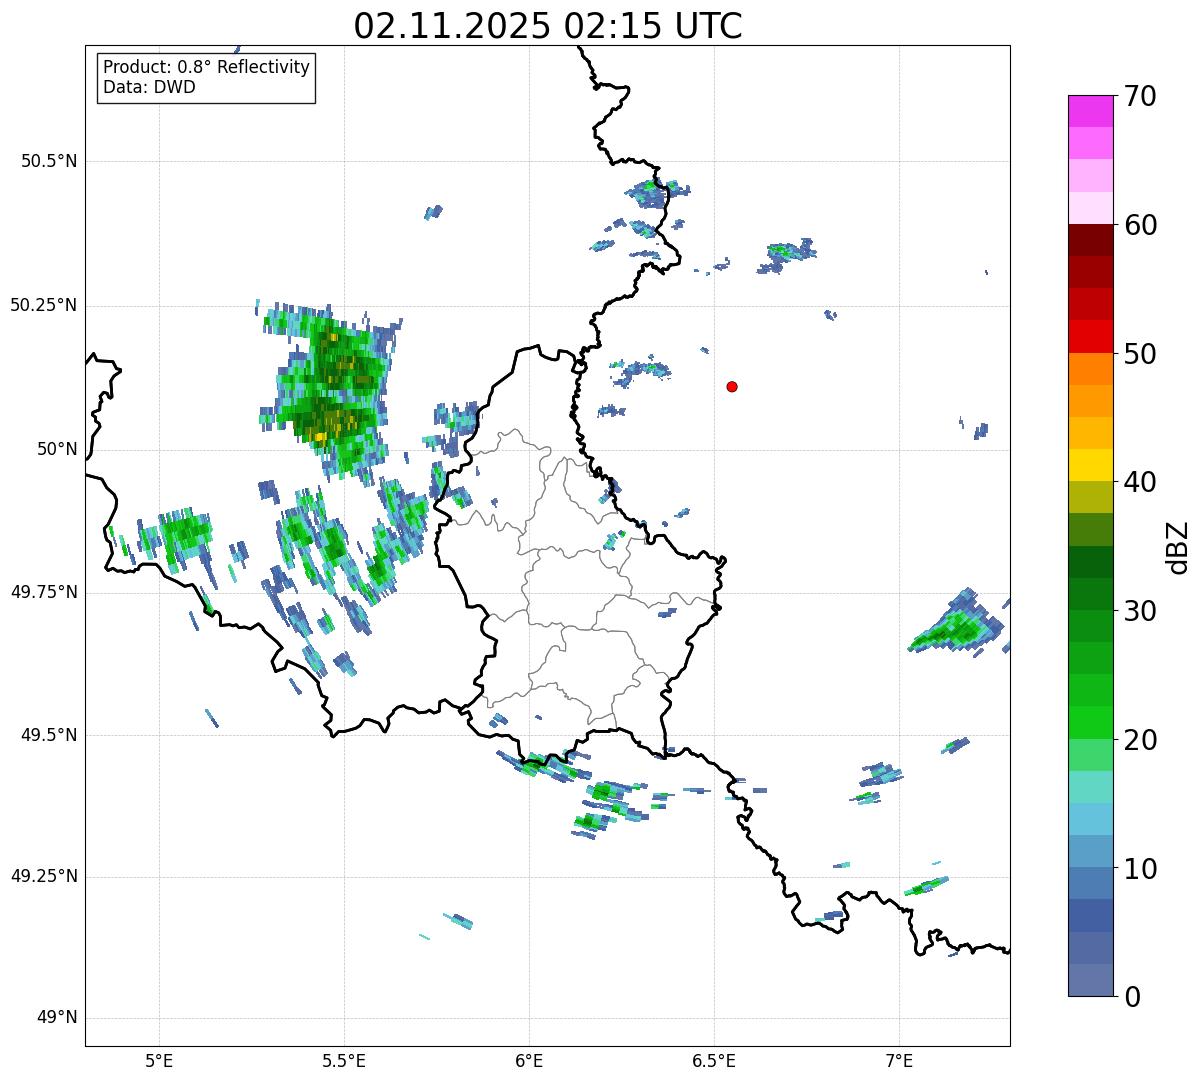
Task: Click the title 02.11.2025 02:15 UTC
Action: (x=548, y=26)
